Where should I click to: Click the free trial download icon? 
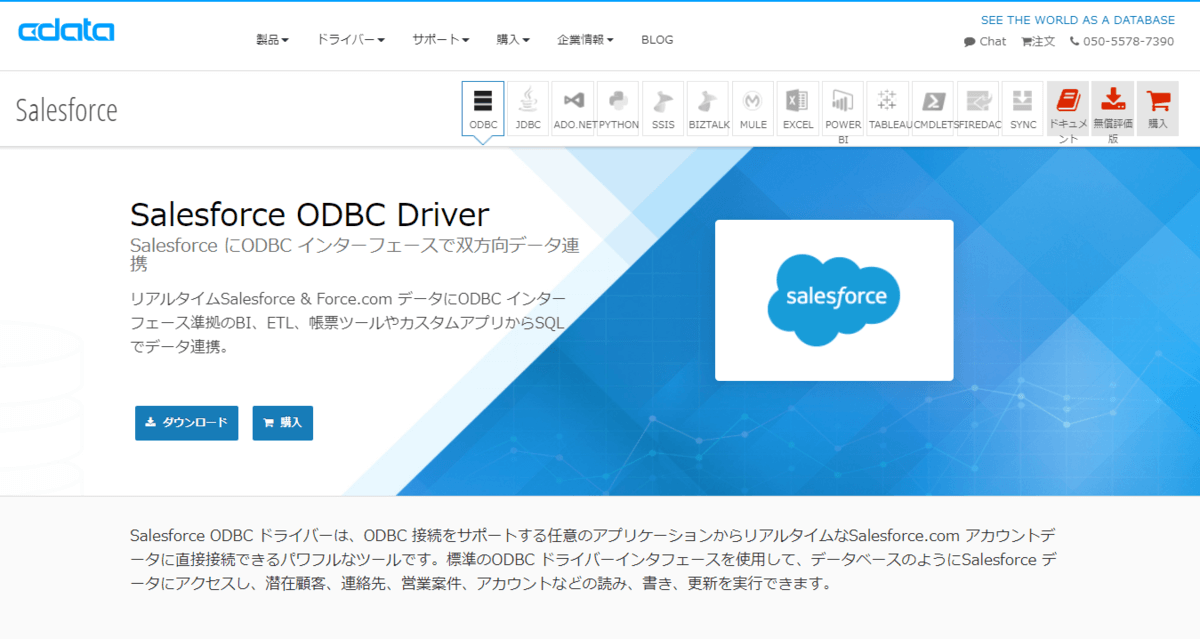1113,109
